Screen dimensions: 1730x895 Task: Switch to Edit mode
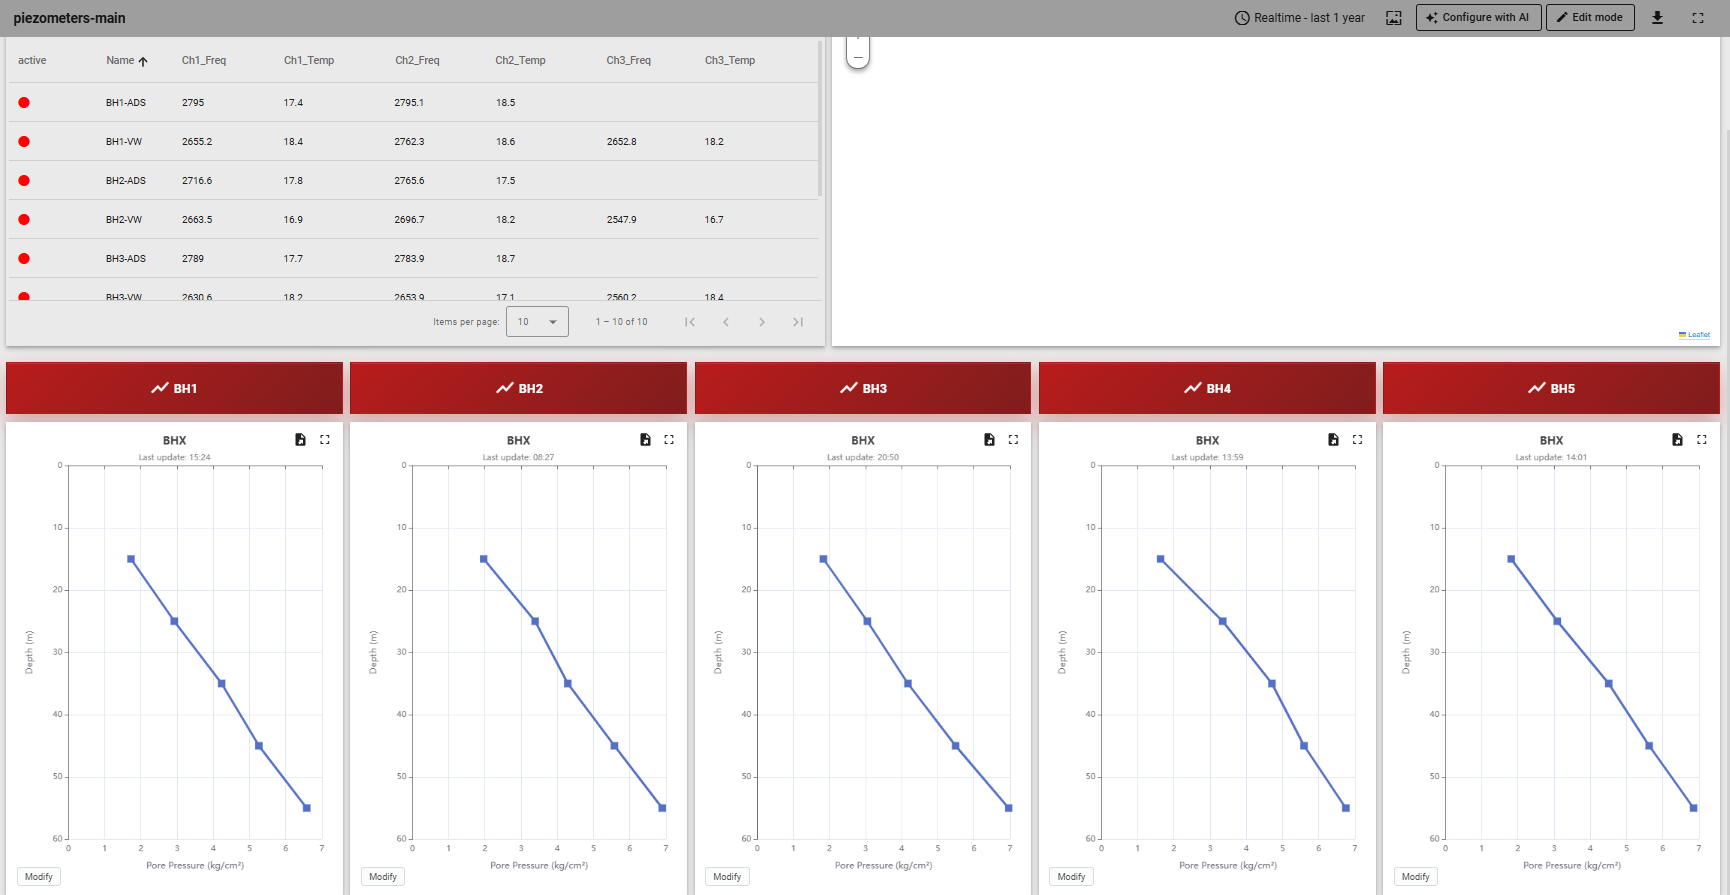(x=1590, y=18)
